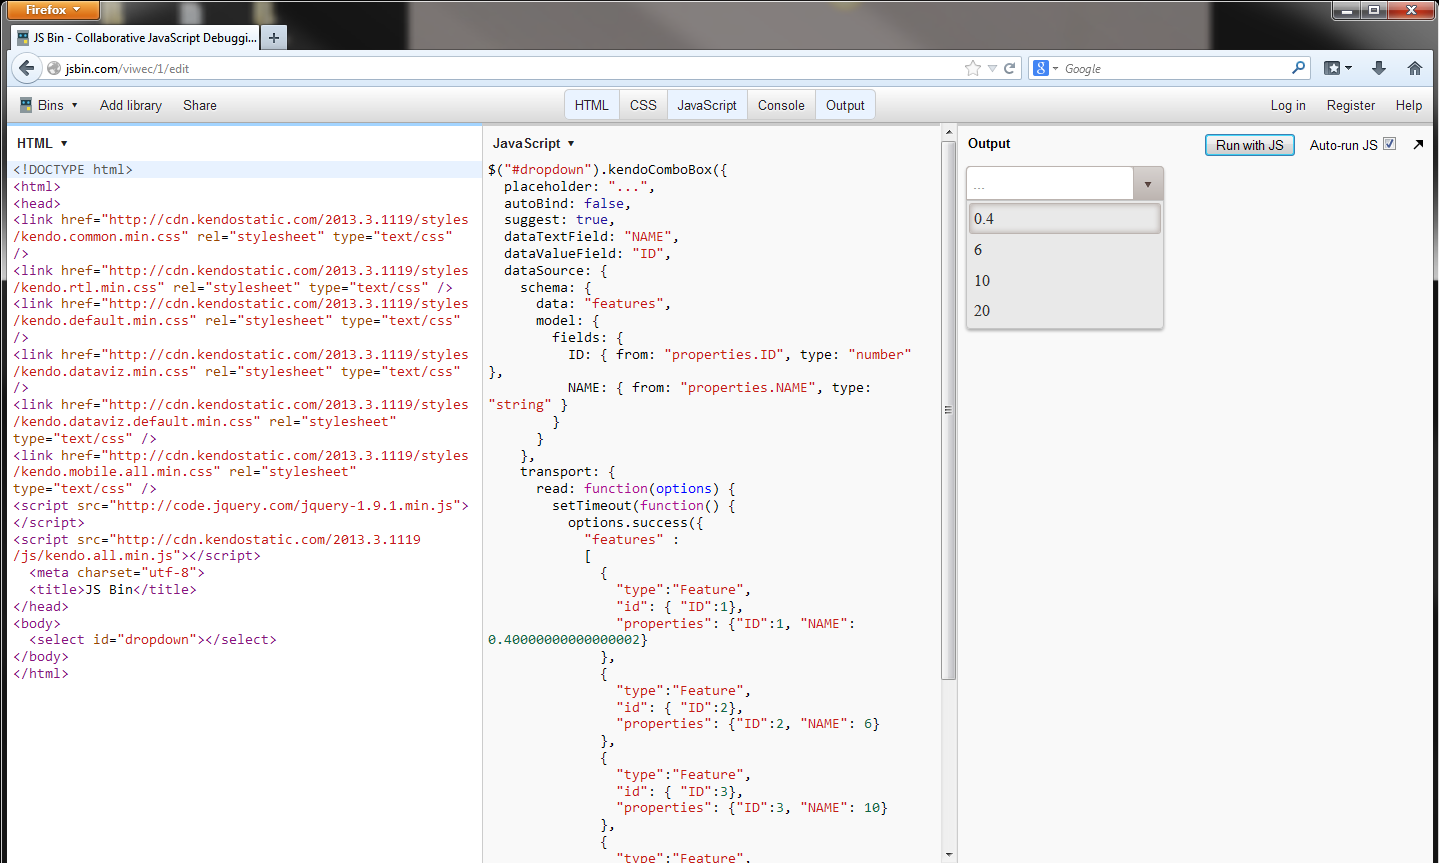
Task: Click the select id="dropdown" line
Action: coord(153,640)
